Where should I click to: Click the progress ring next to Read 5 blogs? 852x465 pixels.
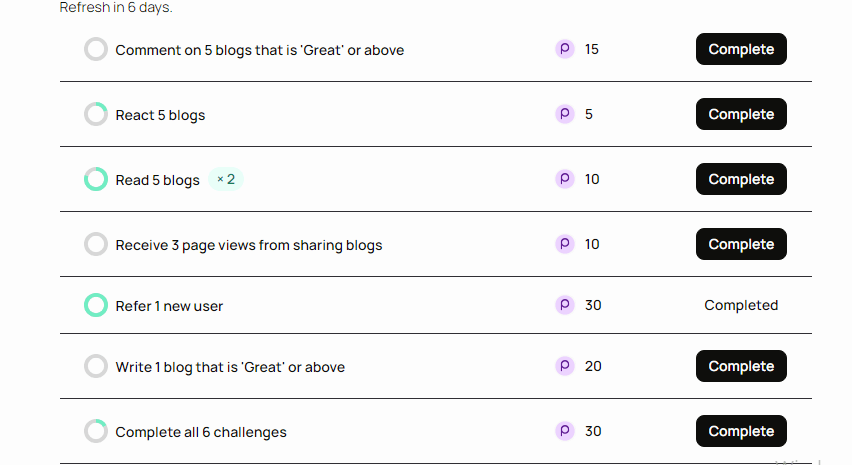coord(96,179)
